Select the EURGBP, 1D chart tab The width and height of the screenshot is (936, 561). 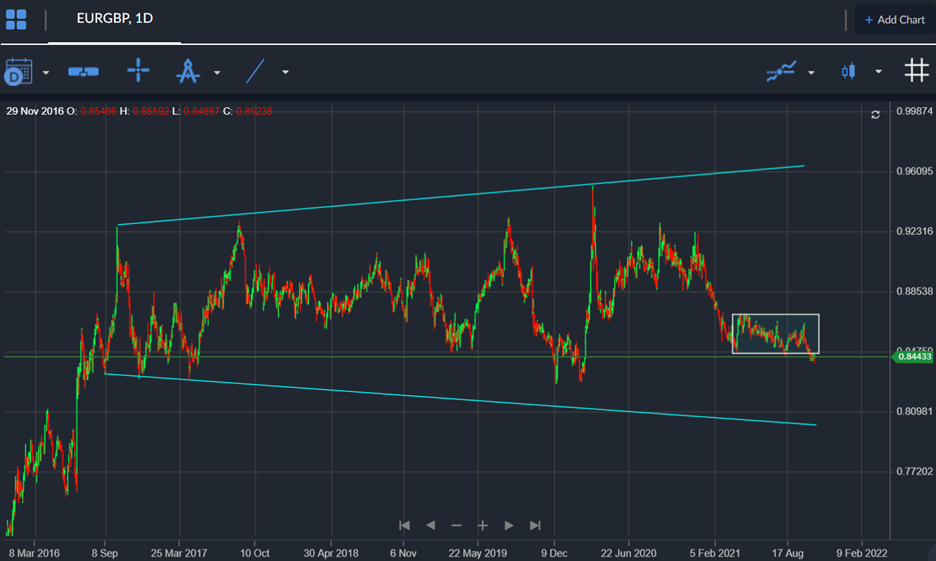point(114,19)
